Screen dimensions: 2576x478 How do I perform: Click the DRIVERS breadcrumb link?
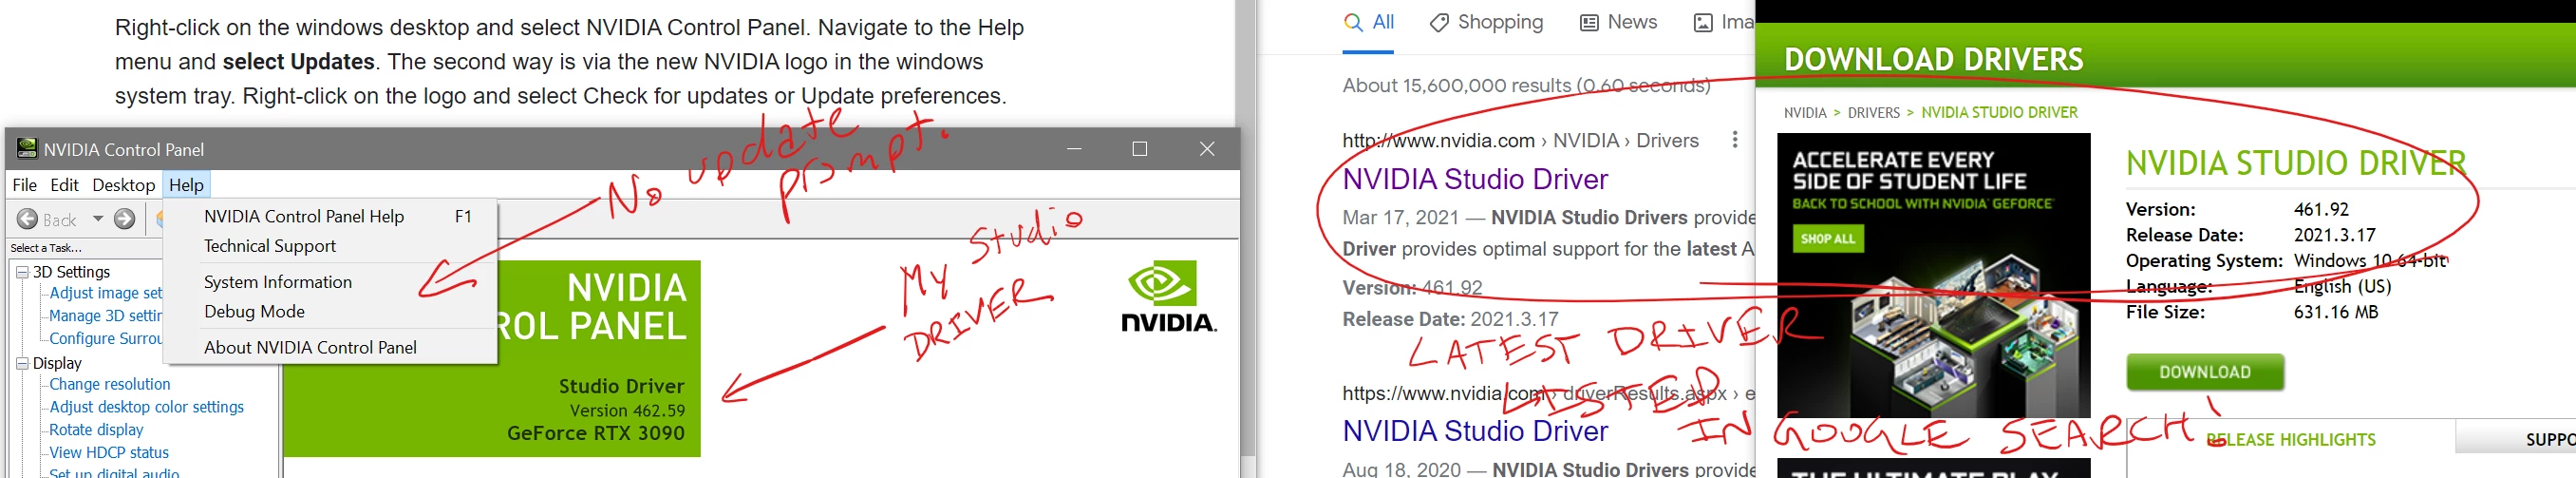[1874, 113]
